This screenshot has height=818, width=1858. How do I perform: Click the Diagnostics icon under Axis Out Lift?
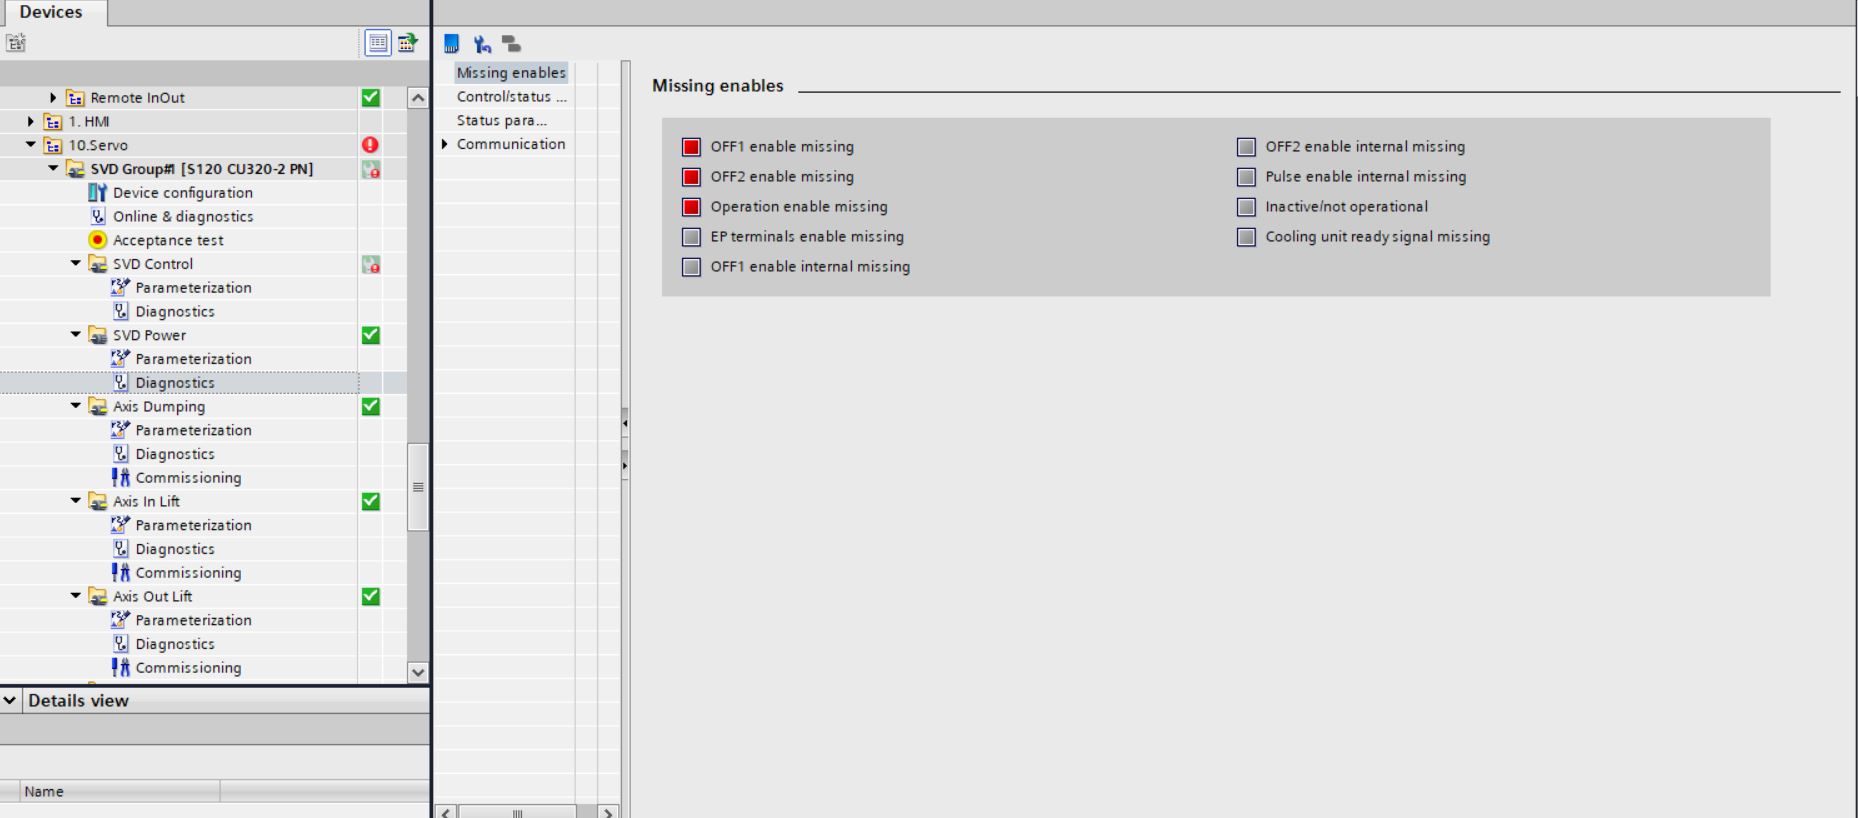point(120,644)
